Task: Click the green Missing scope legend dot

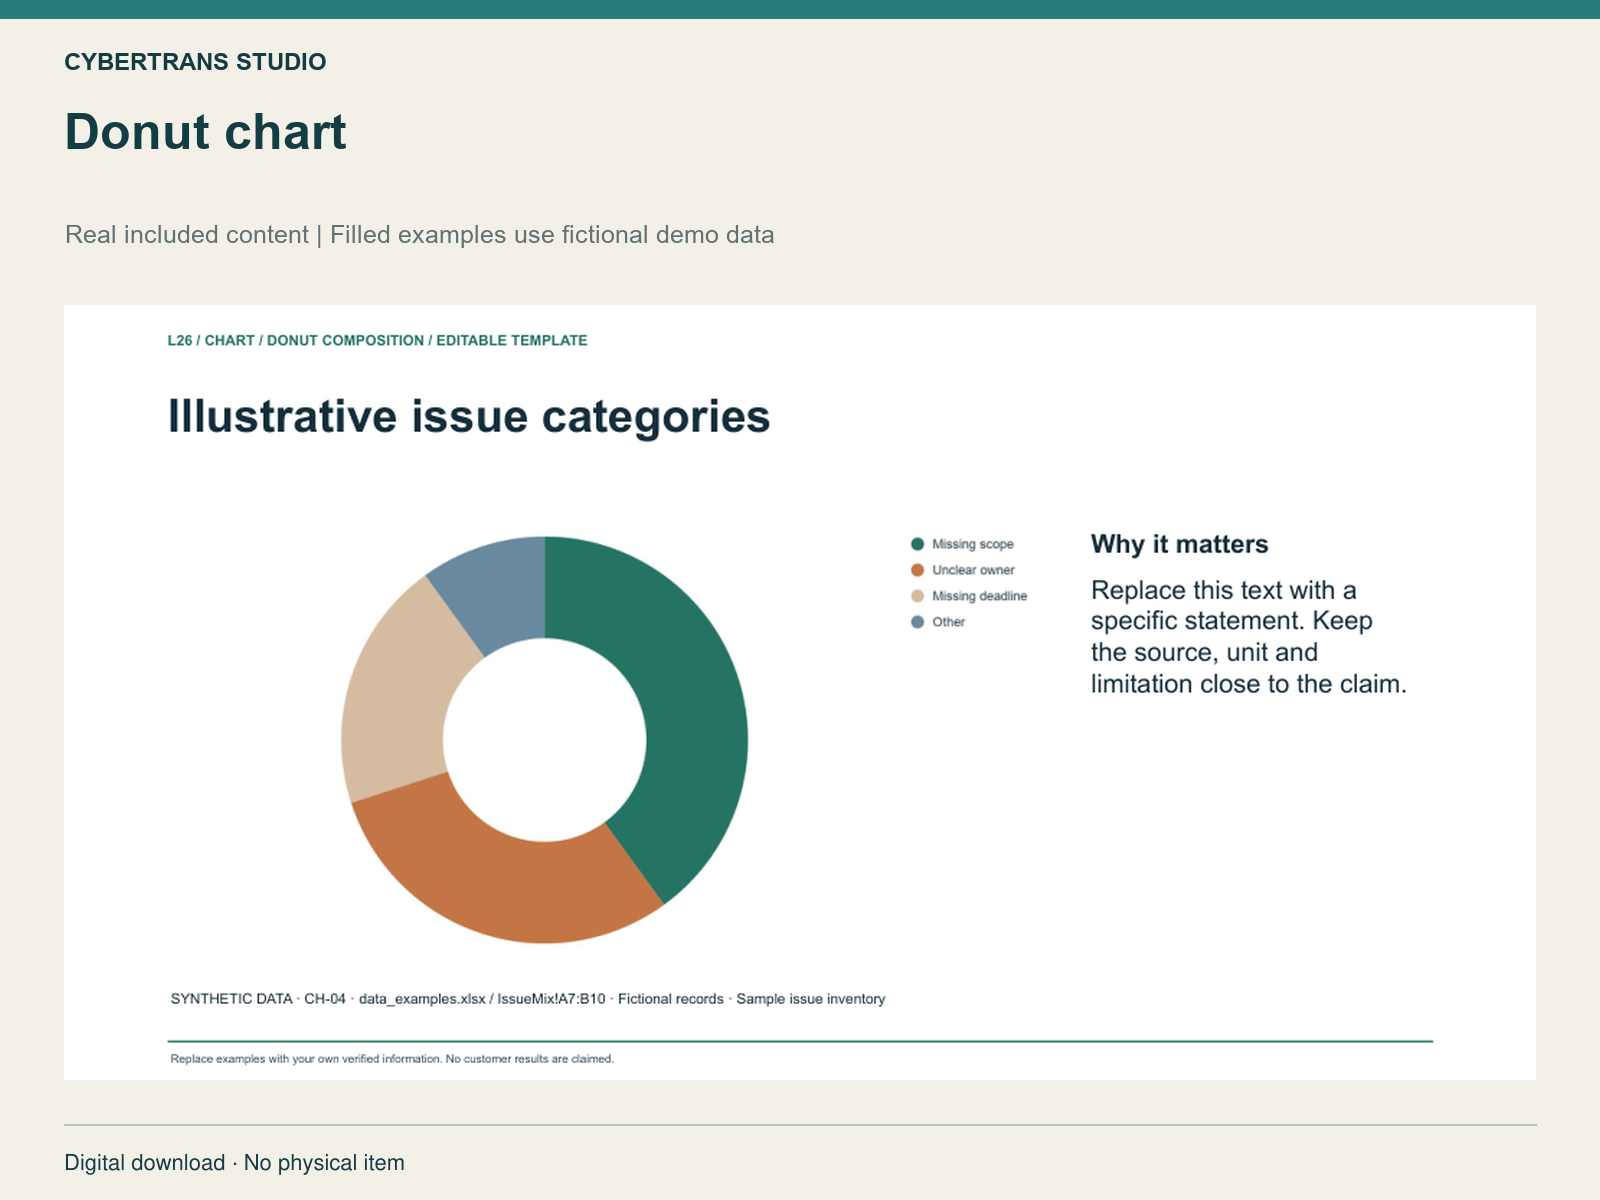Action: pos(917,544)
